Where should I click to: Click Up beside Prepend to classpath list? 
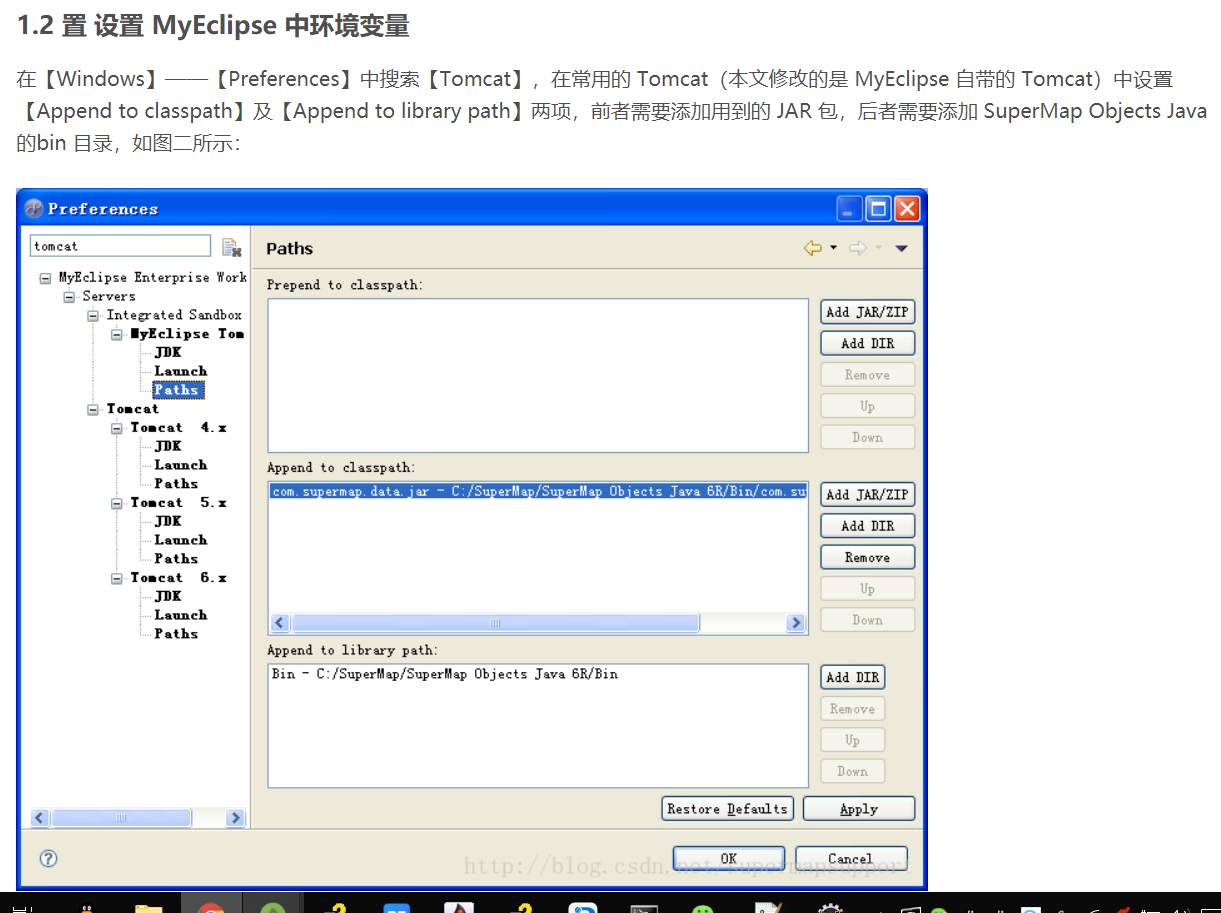tap(867, 406)
